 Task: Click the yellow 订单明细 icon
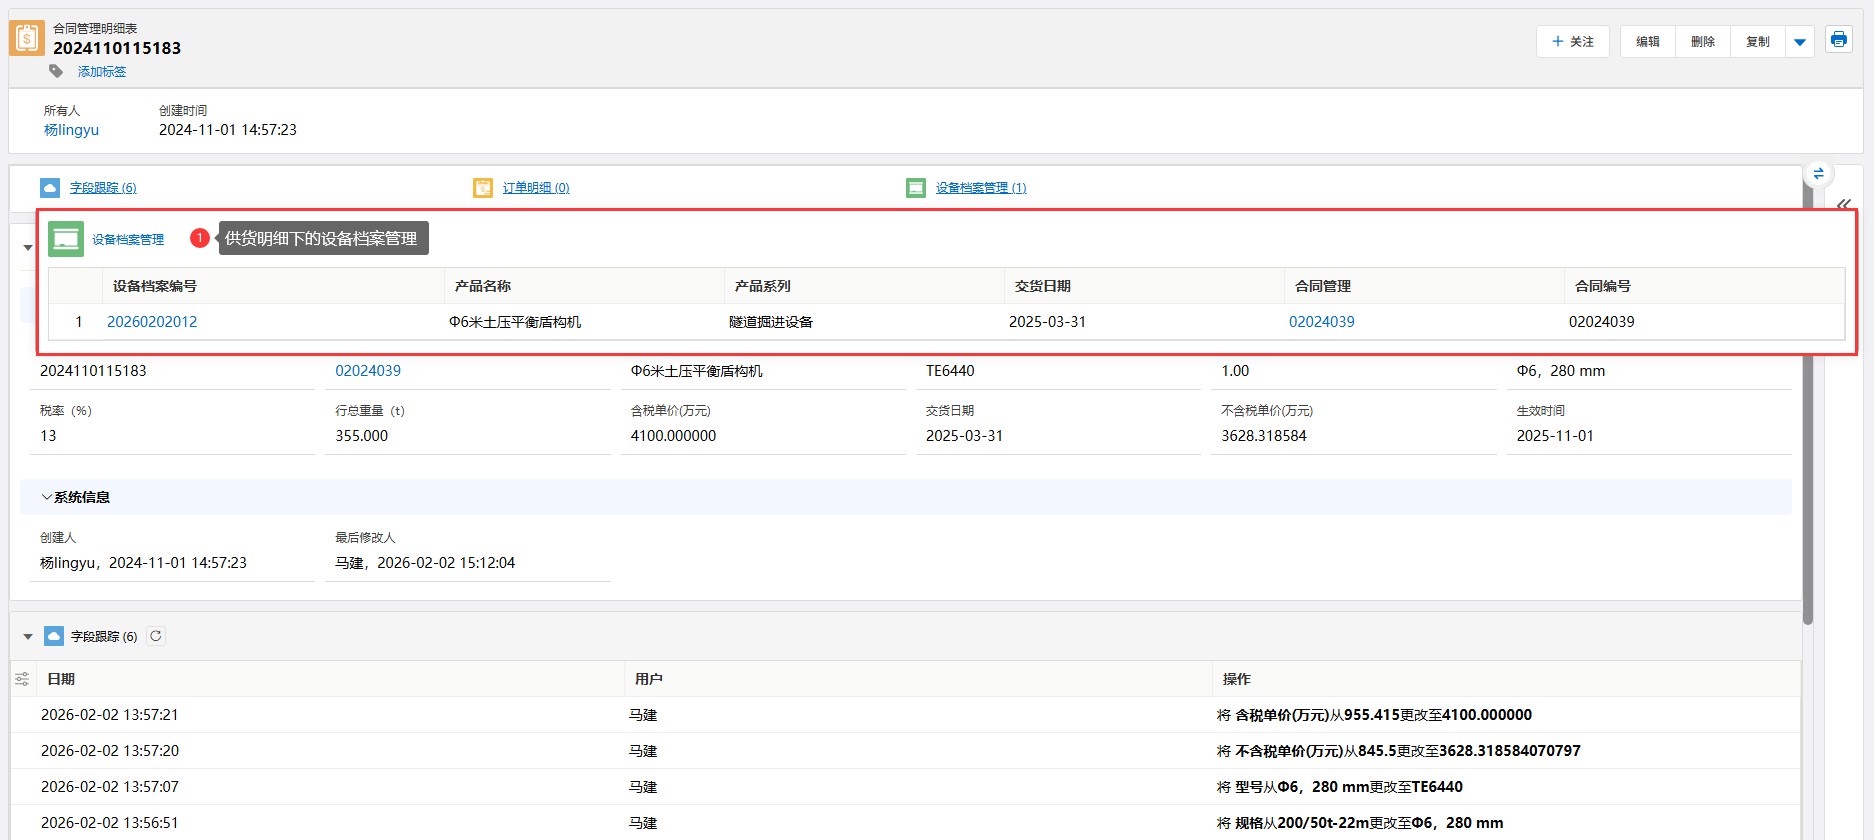(483, 188)
